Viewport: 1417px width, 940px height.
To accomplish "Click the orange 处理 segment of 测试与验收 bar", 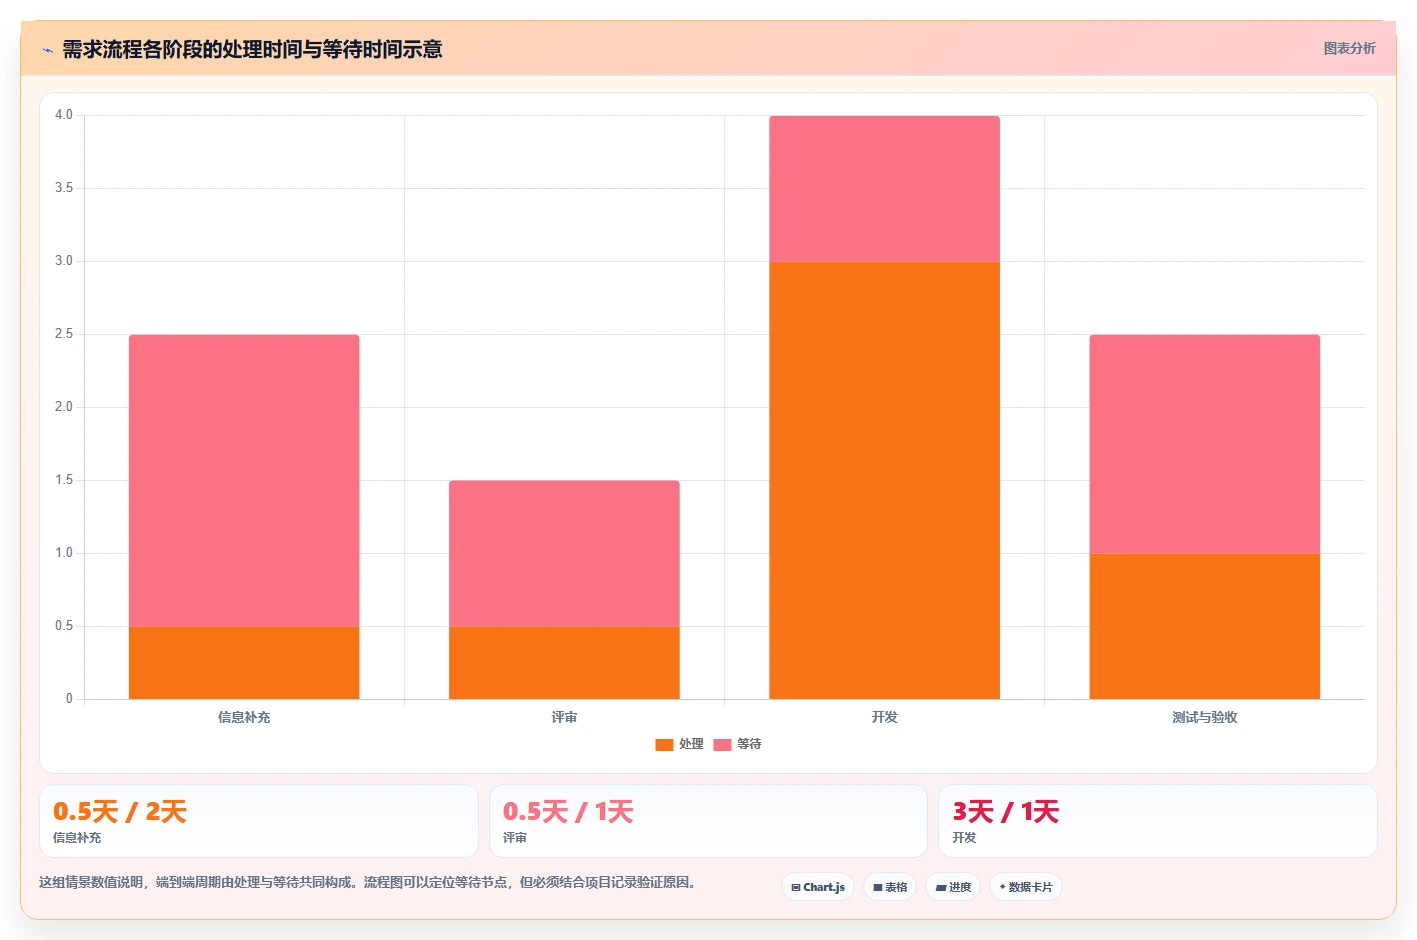I will coord(1204,626).
